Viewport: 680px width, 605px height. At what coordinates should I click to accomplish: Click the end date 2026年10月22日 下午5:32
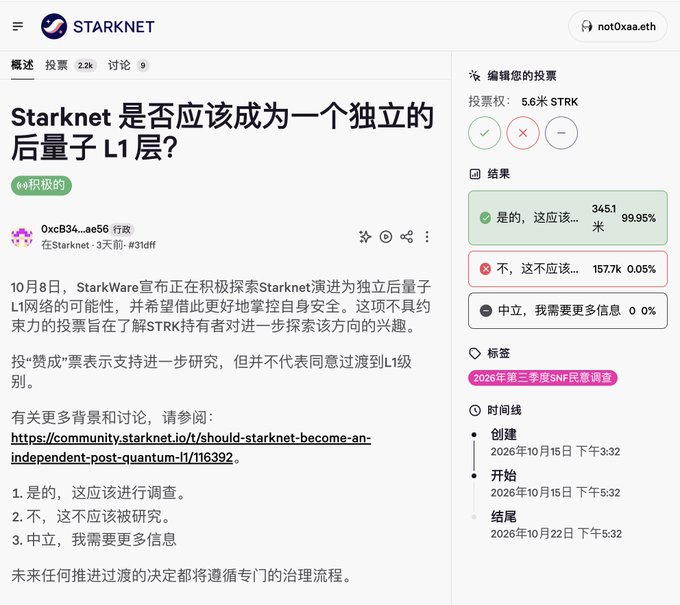pyautogui.click(x=556, y=533)
